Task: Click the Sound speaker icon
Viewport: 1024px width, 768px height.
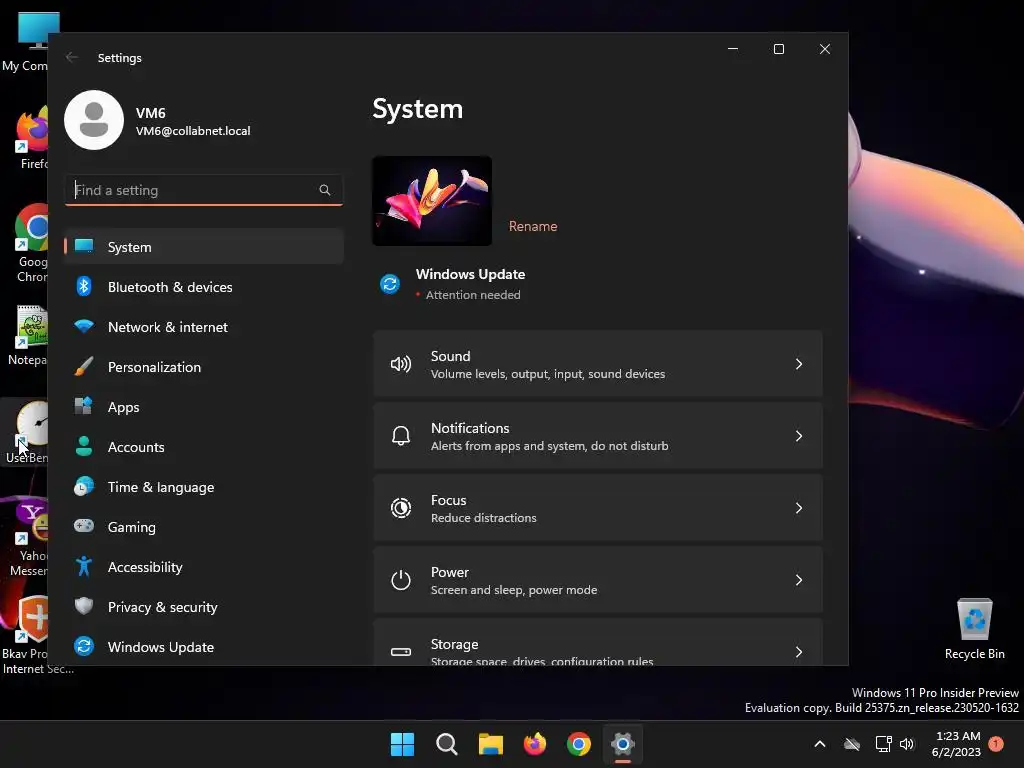Action: (401, 364)
